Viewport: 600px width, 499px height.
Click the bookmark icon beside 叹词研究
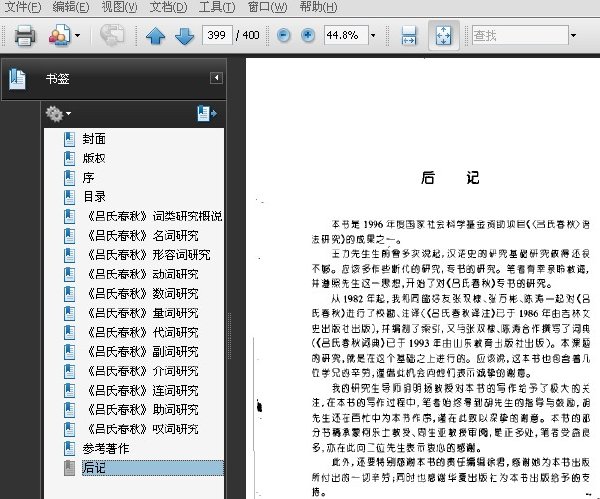(69, 429)
